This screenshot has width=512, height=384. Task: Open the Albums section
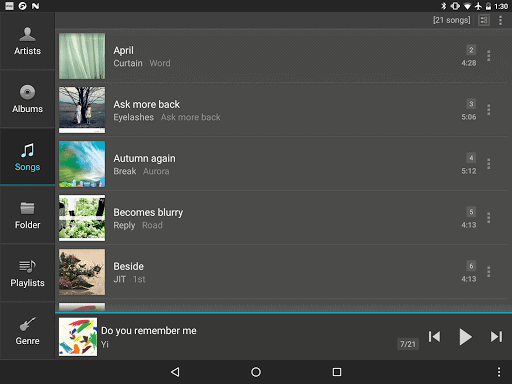(x=27, y=99)
